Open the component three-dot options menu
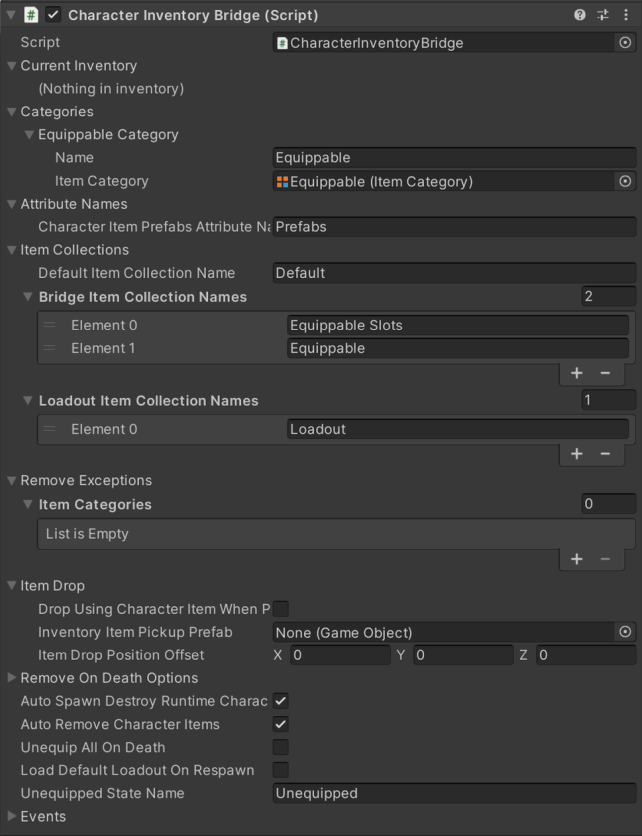Screen dimensions: 642x836 pos(625,15)
